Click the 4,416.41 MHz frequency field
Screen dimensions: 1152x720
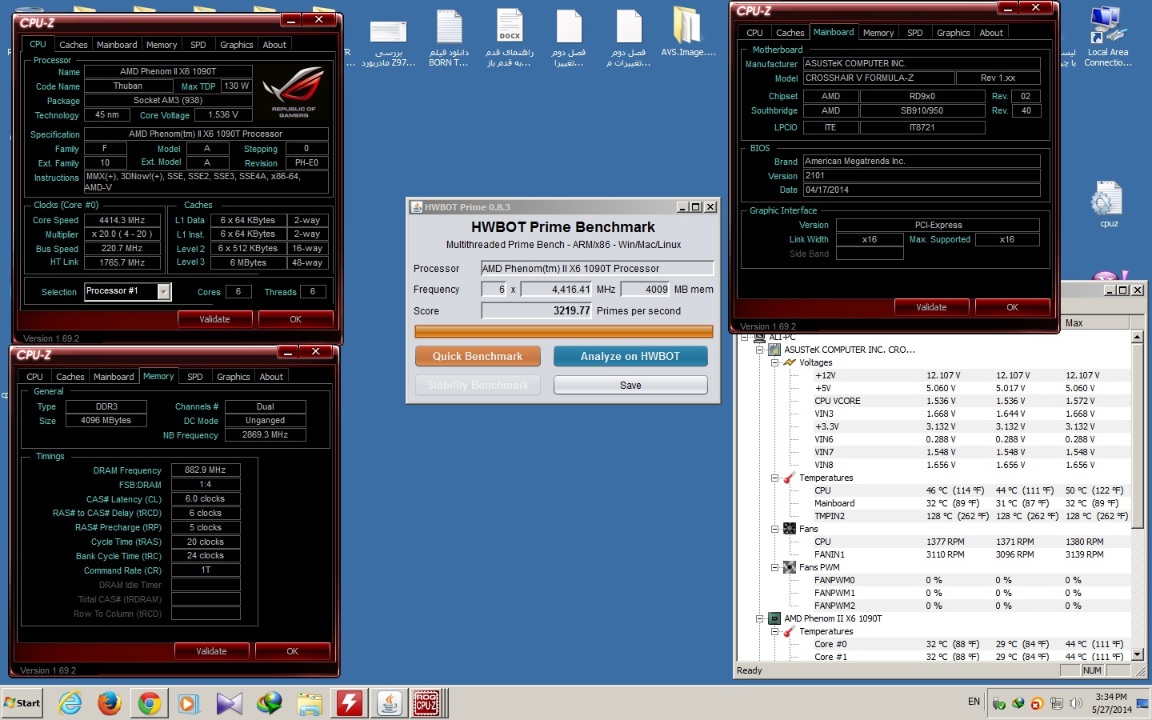point(556,289)
